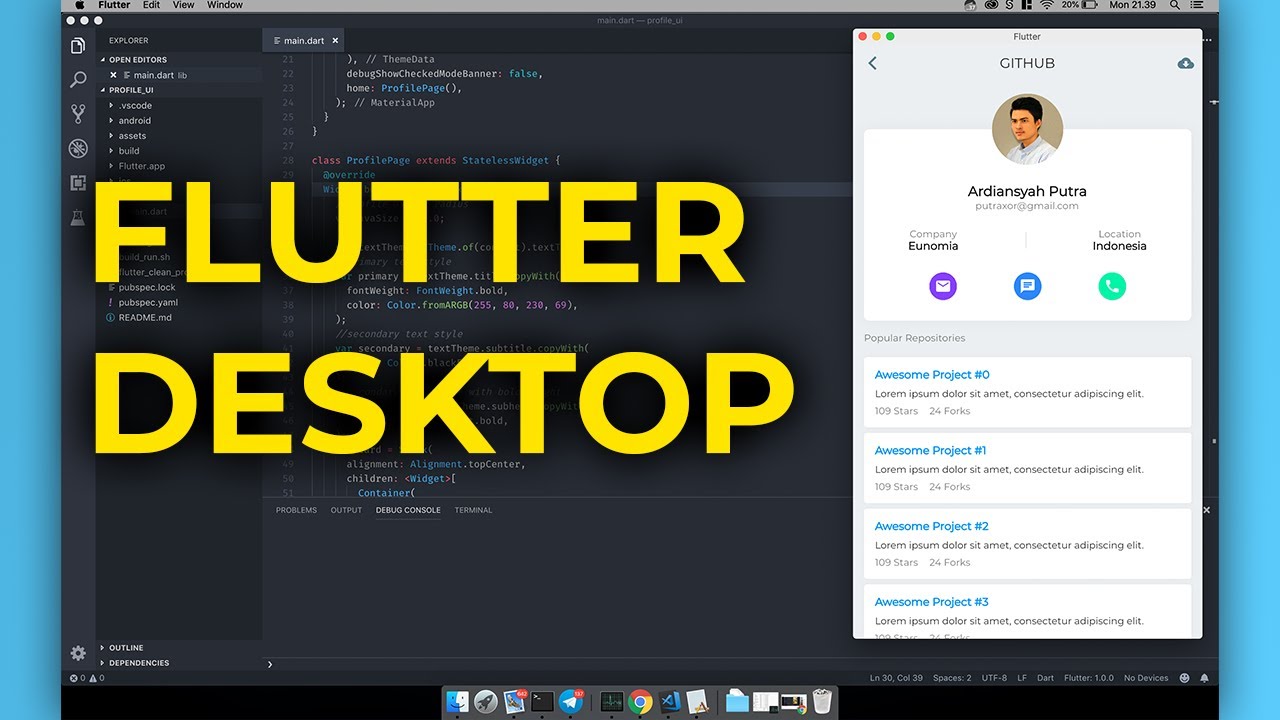The width and height of the screenshot is (1280, 720).
Task: Open Awesome Project #1 repository link
Action: pyautogui.click(x=931, y=451)
